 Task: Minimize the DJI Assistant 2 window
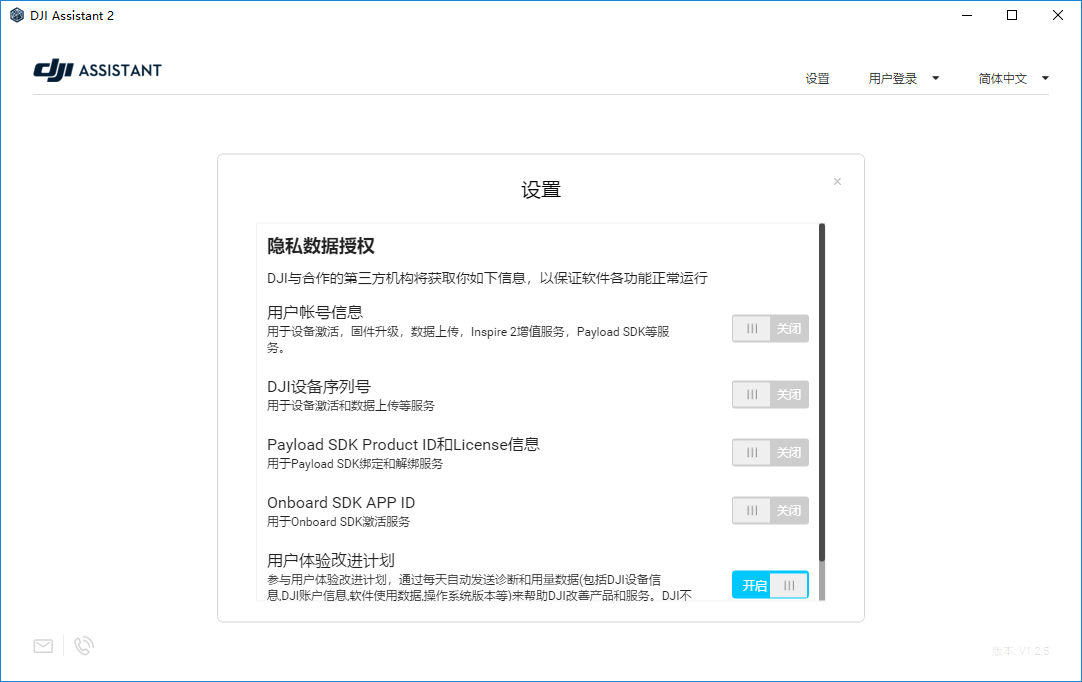pos(967,15)
